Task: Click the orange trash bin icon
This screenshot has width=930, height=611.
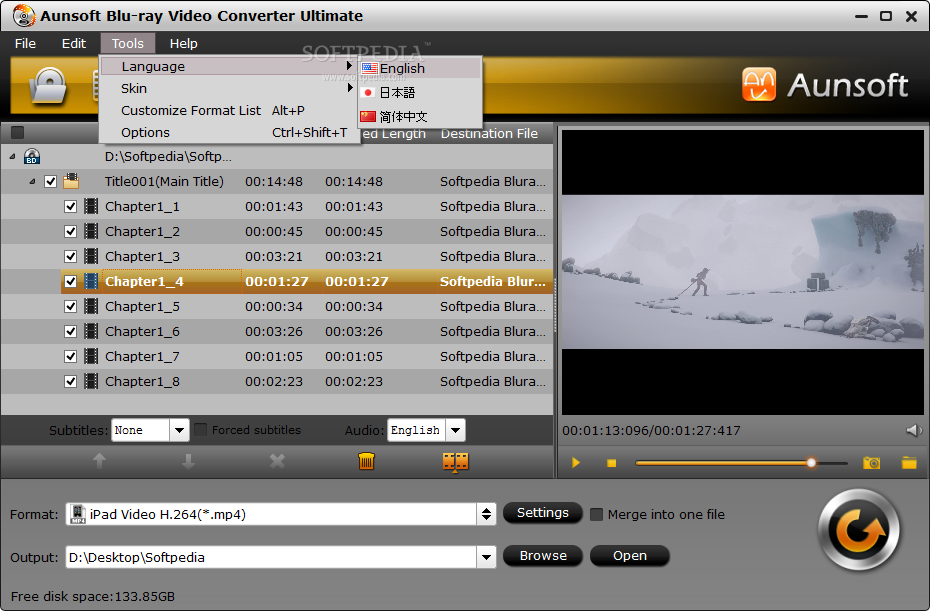Action: pyautogui.click(x=367, y=461)
